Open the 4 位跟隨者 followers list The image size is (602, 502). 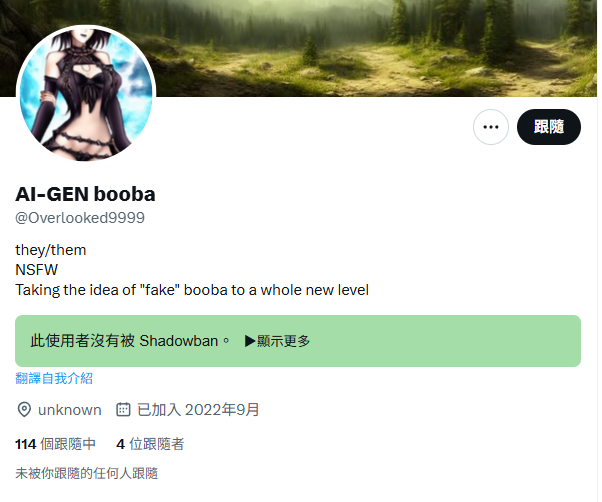[150, 444]
